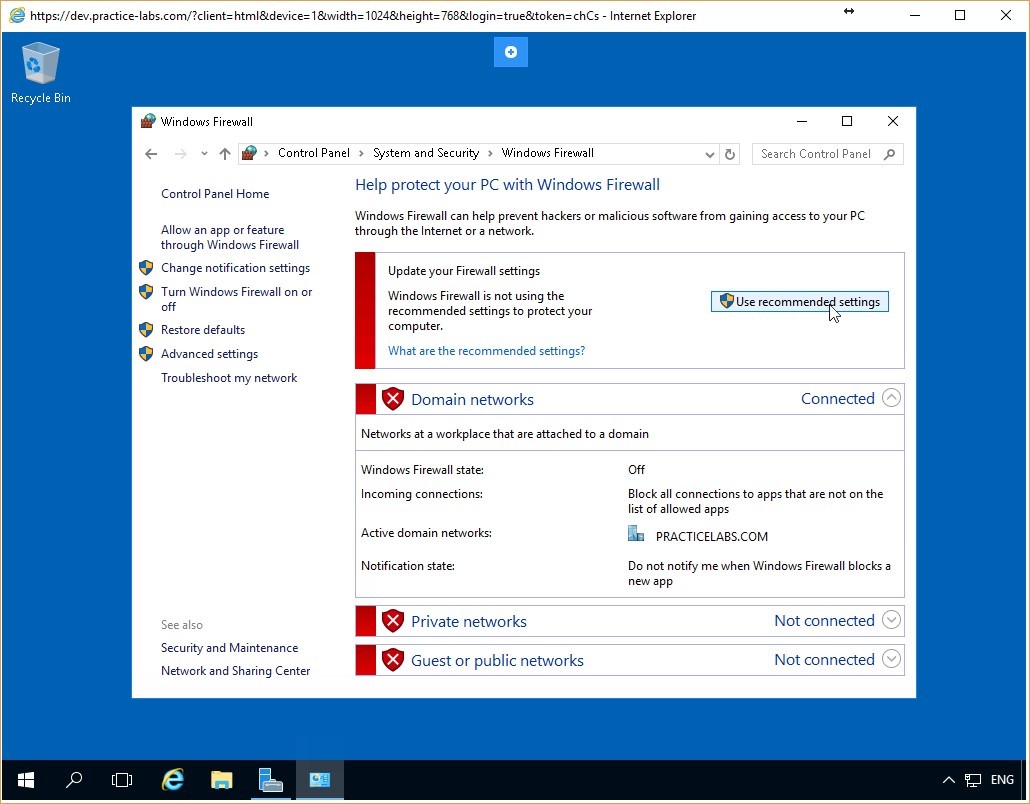Viewport: 1030px width, 804px height.
Task: Click the Refresh button beside address bar
Action: point(730,154)
